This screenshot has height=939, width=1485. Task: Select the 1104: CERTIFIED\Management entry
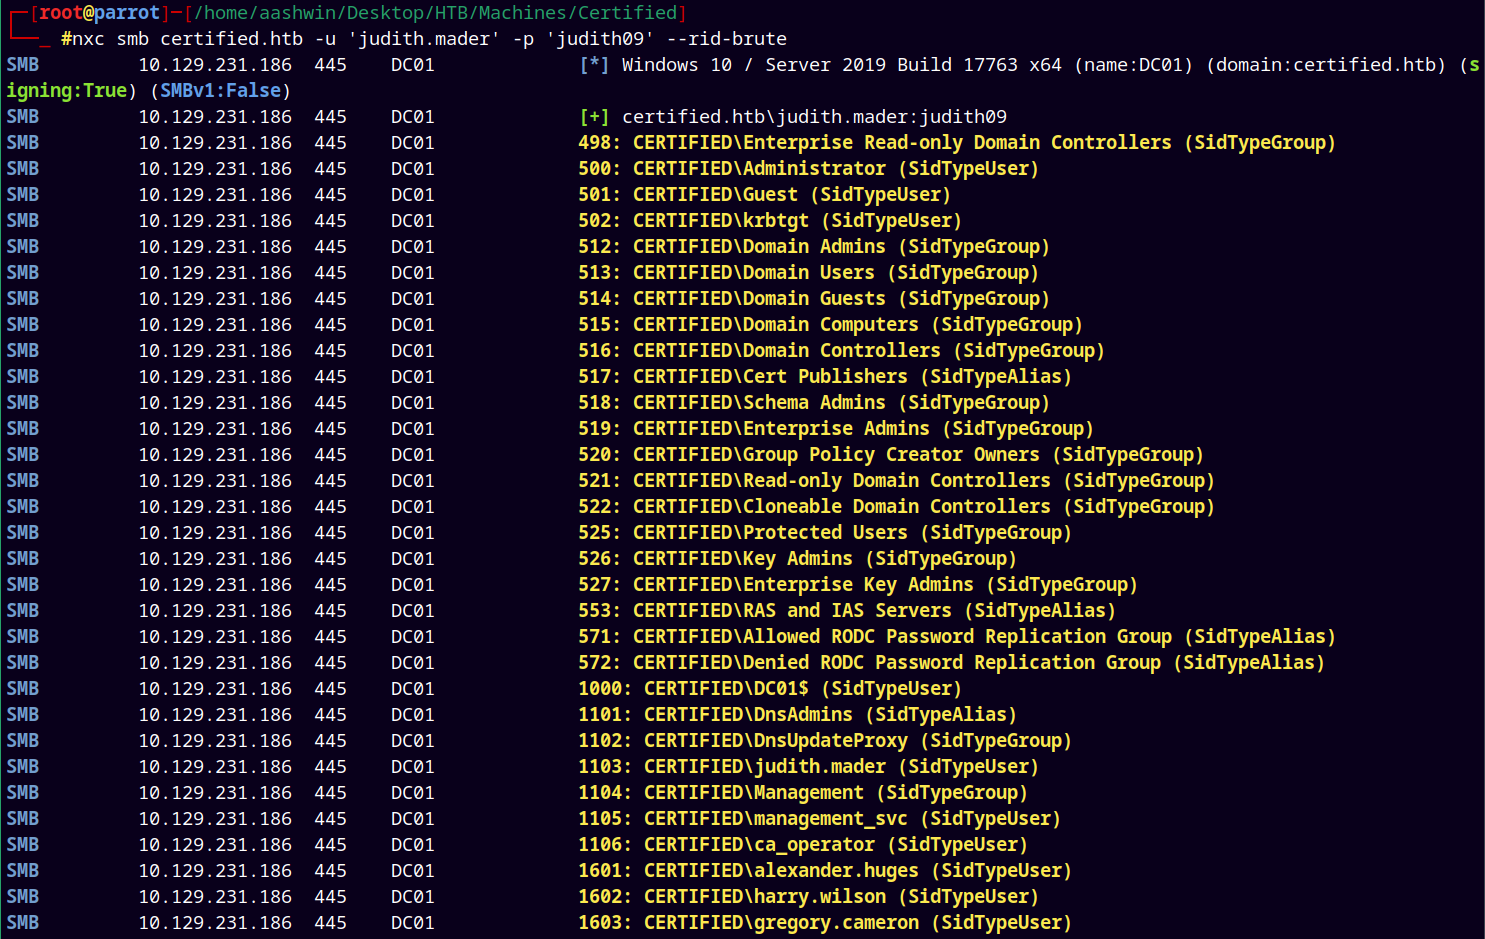pos(803,793)
